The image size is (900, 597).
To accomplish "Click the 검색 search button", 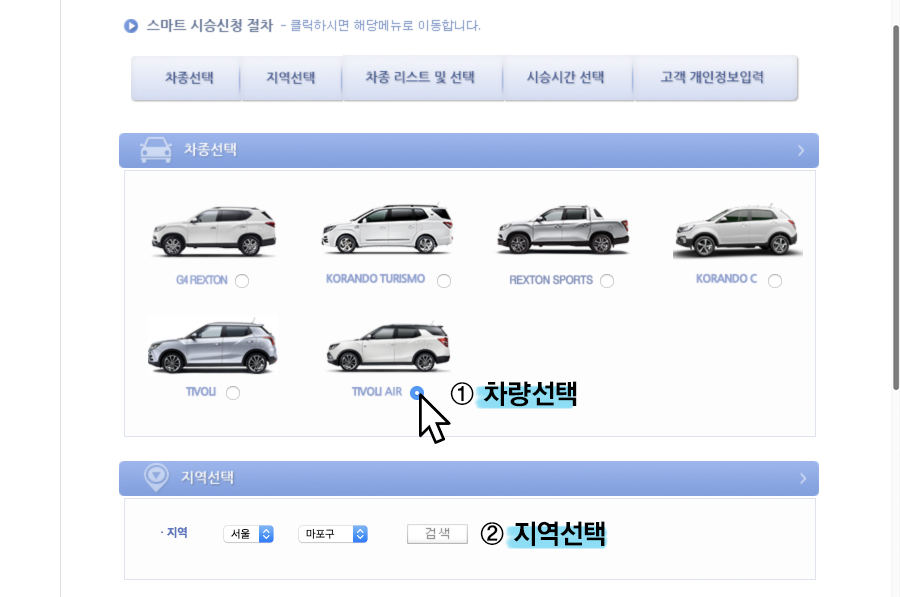I will pyautogui.click(x=437, y=534).
